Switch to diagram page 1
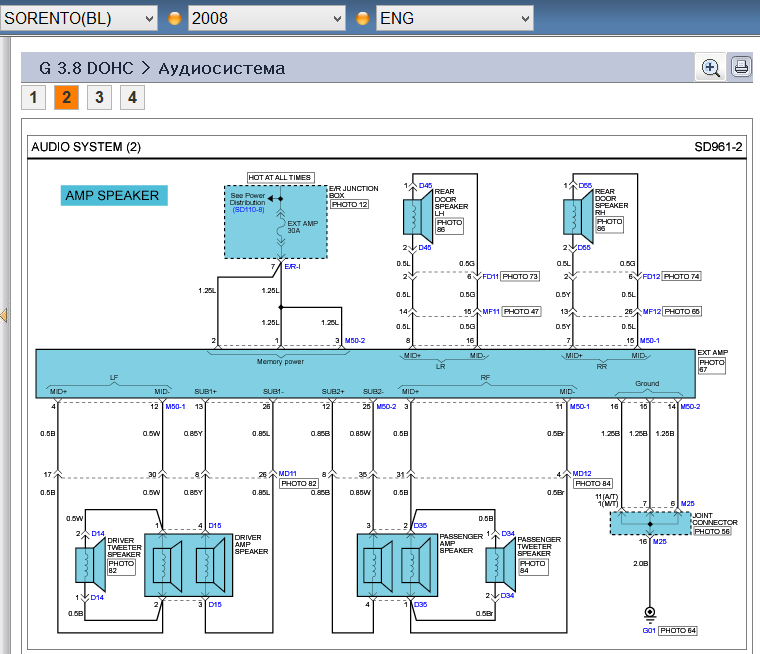Screen dimensions: 760x654 [x=33, y=97]
